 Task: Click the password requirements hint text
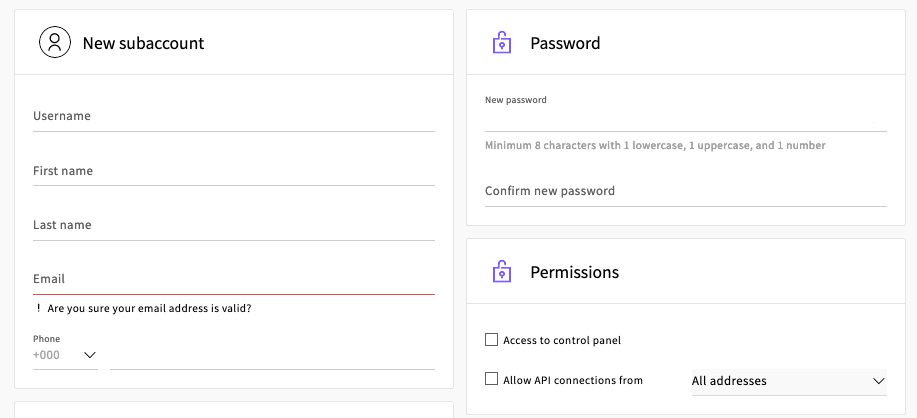pos(655,146)
